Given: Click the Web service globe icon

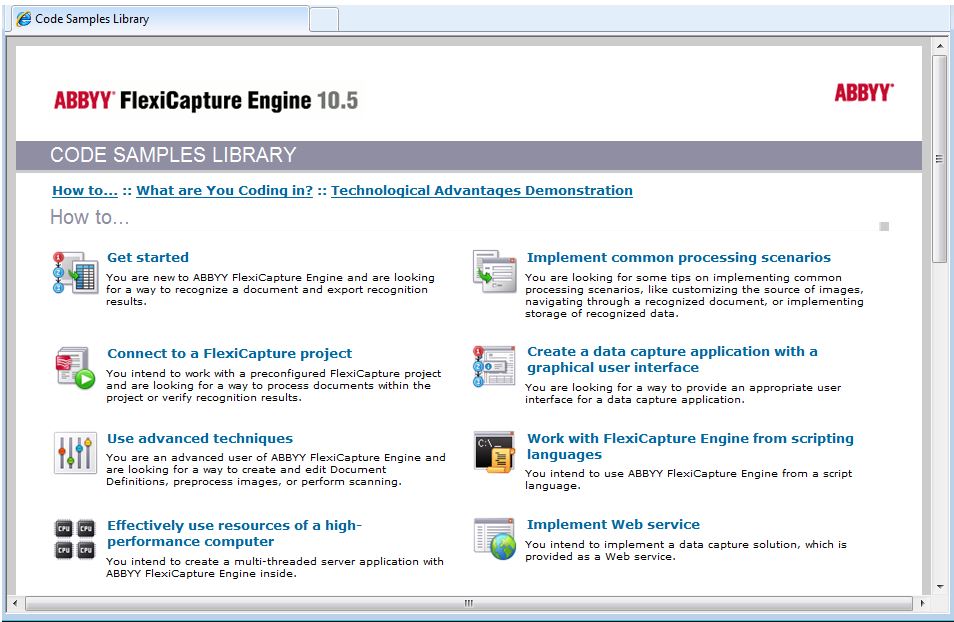Looking at the screenshot, I should click(495, 539).
